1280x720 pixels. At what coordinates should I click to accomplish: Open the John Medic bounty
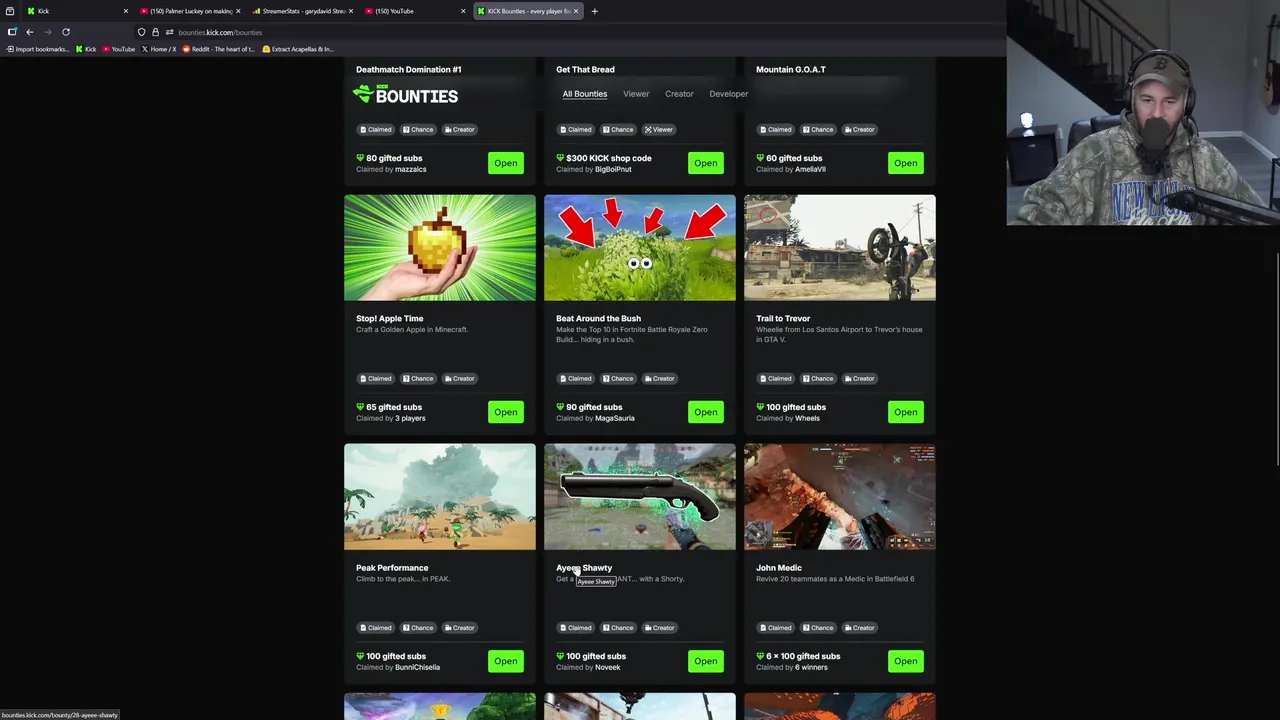pos(905,661)
